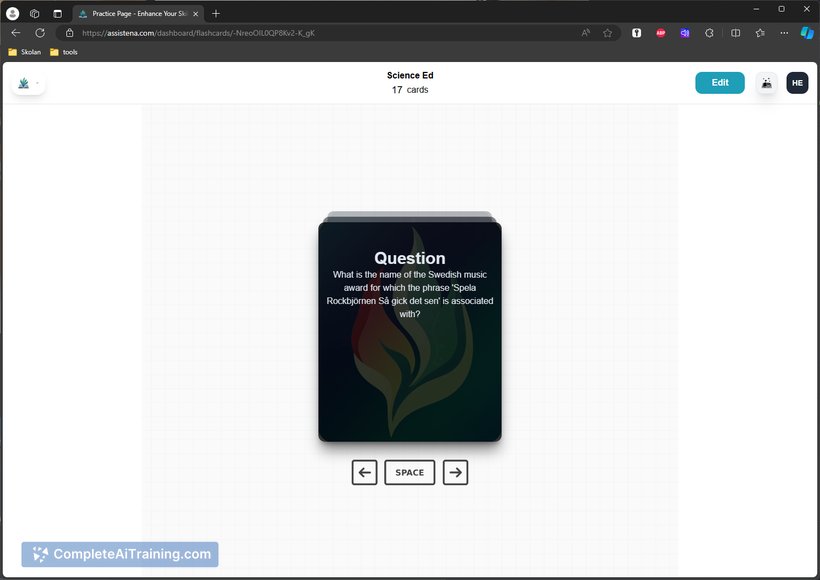Screen dimensions: 820x580
Task: Open the picture icon next to Edit
Action: coord(767,83)
